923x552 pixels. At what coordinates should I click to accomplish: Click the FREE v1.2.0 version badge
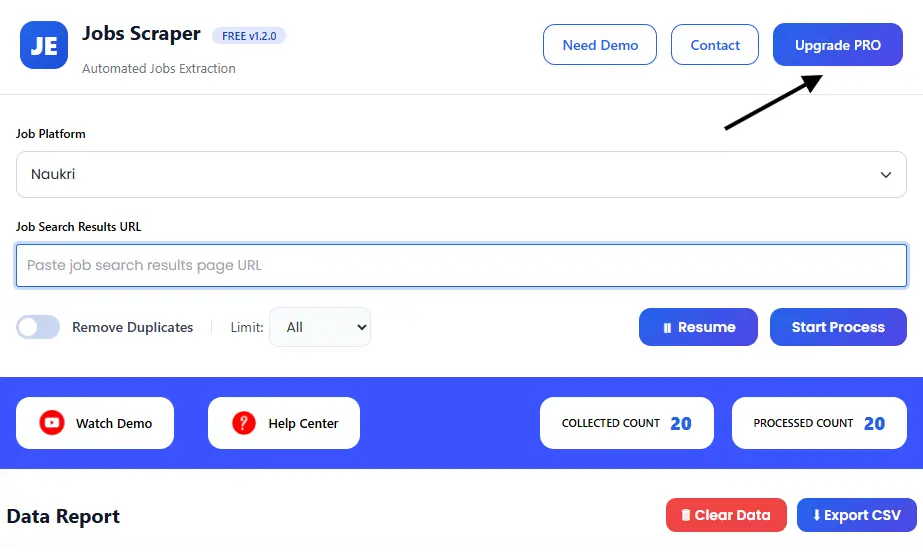pyautogui.click(x=249, y=36)
